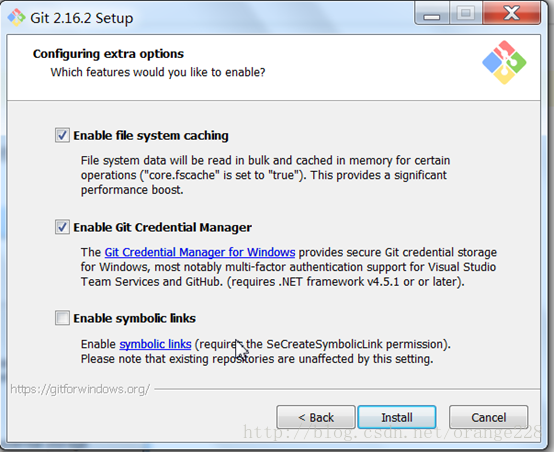Image resolution: width=554 pixels, height=452 pixels.
Task: Click the Git 2.16.2 Setup title text
Action: [x=82, y=18]
